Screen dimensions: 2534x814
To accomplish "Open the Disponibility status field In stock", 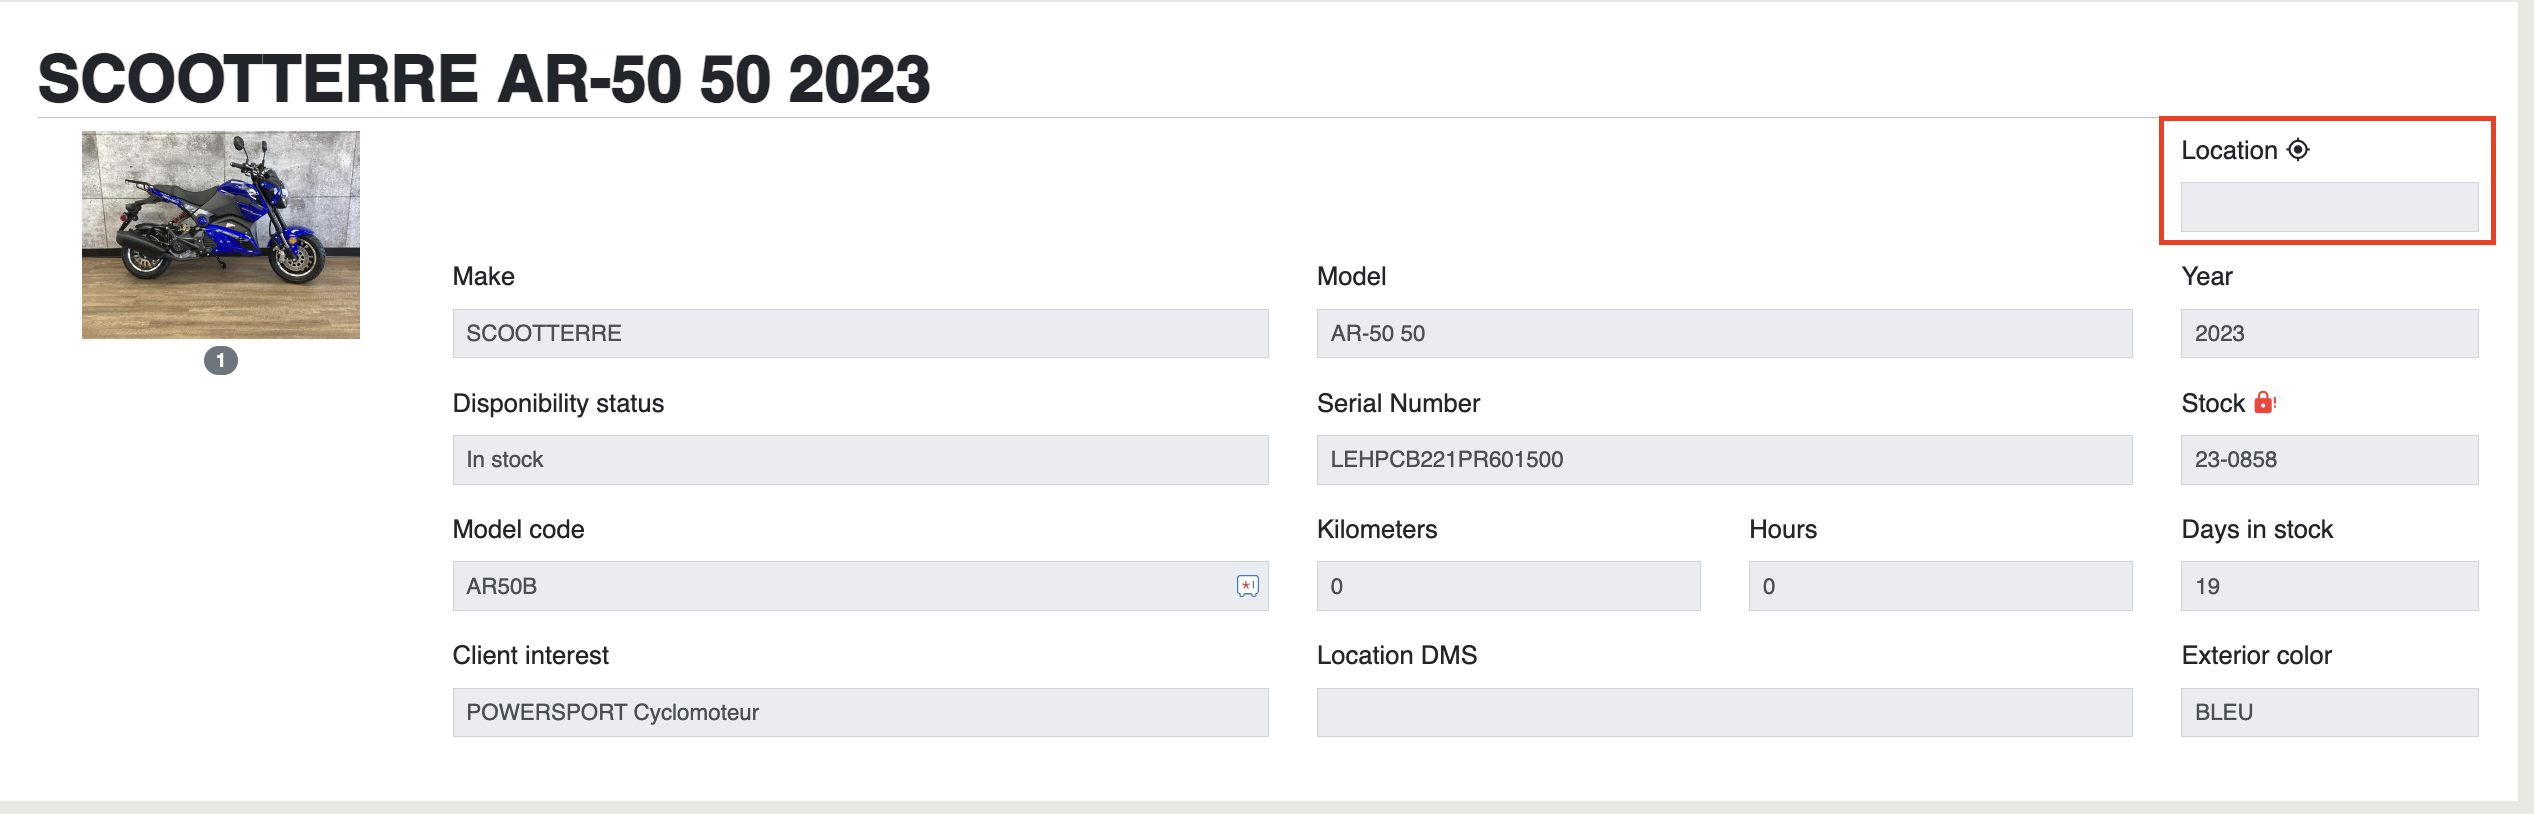I will coord(860,460).
